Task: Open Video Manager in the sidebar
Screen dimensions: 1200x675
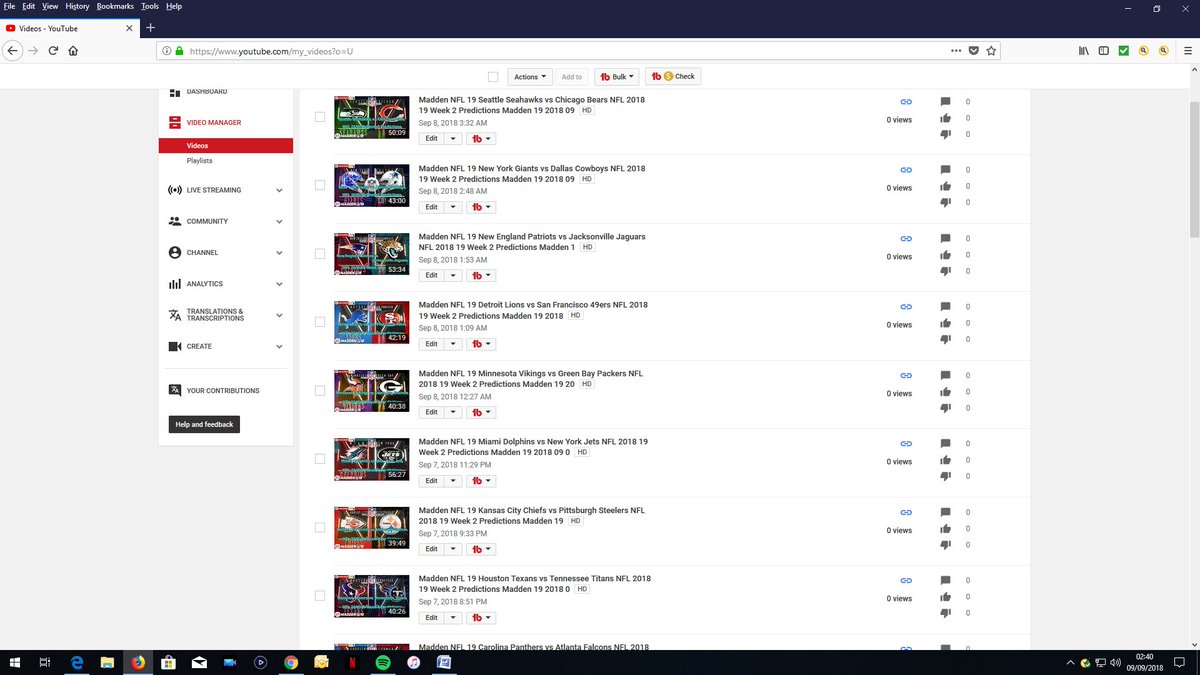Action: [213, 123]
